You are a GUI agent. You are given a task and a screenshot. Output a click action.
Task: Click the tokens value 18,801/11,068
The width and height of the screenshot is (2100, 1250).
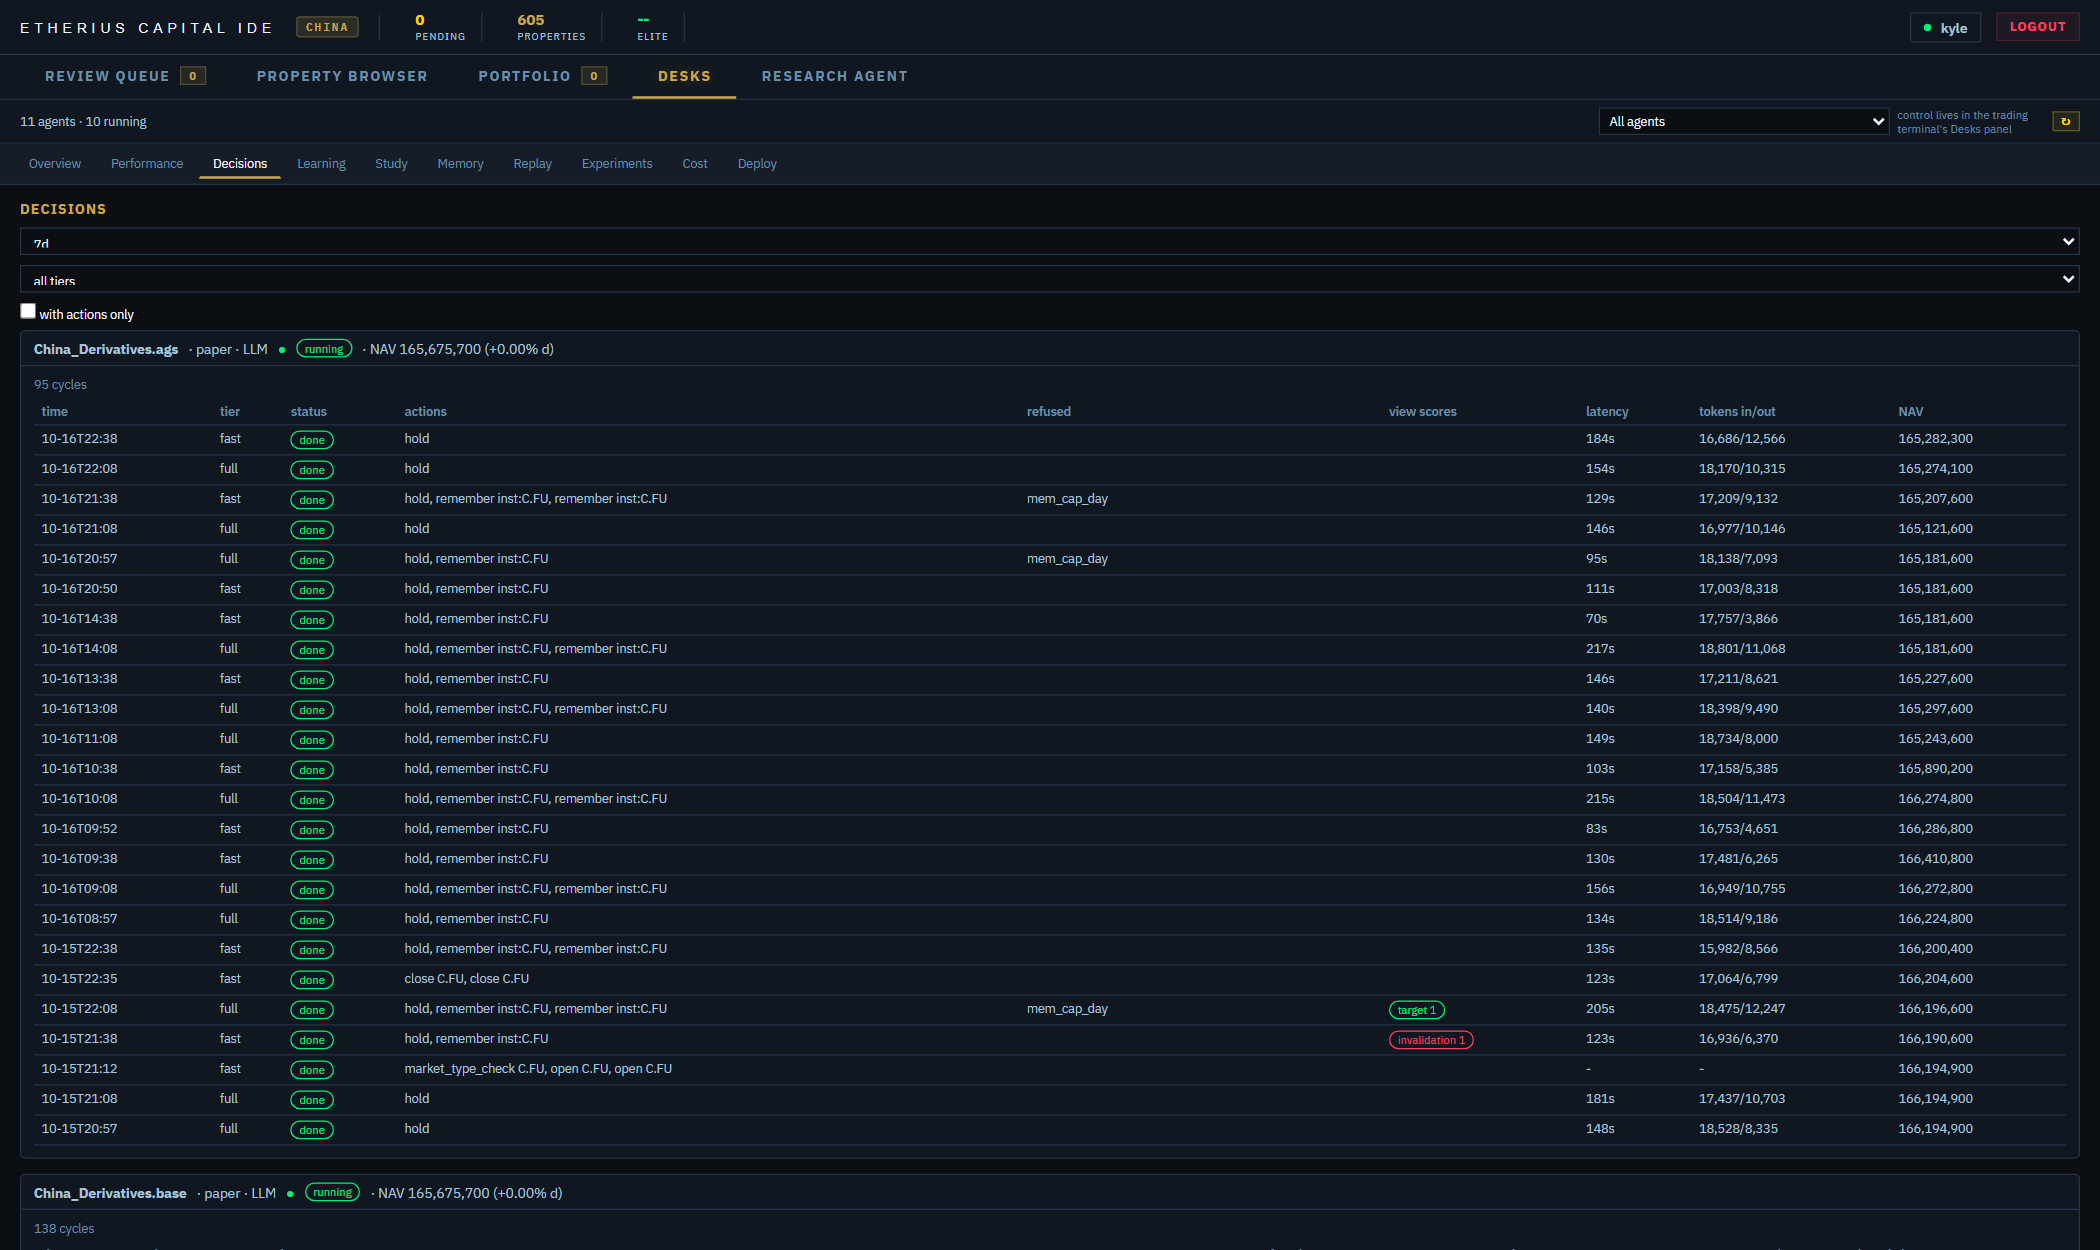[1742, 649]
